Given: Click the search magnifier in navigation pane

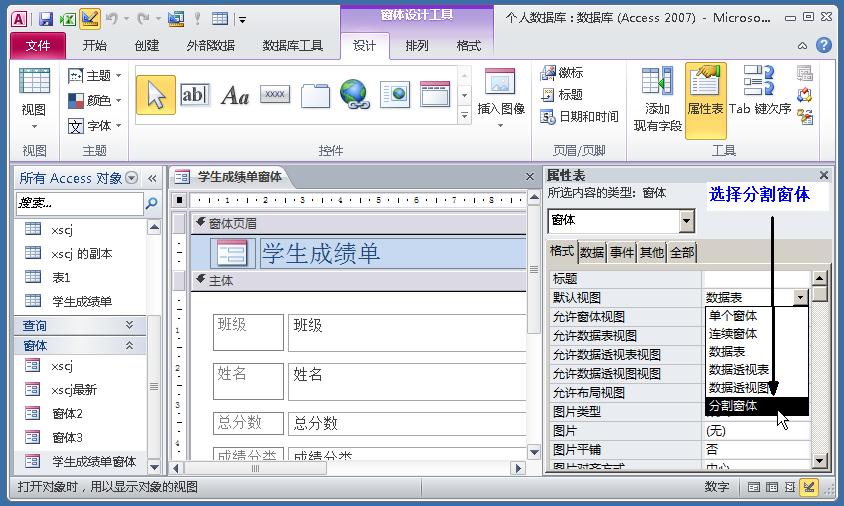Looking at the screenshot, I should 152,203.
